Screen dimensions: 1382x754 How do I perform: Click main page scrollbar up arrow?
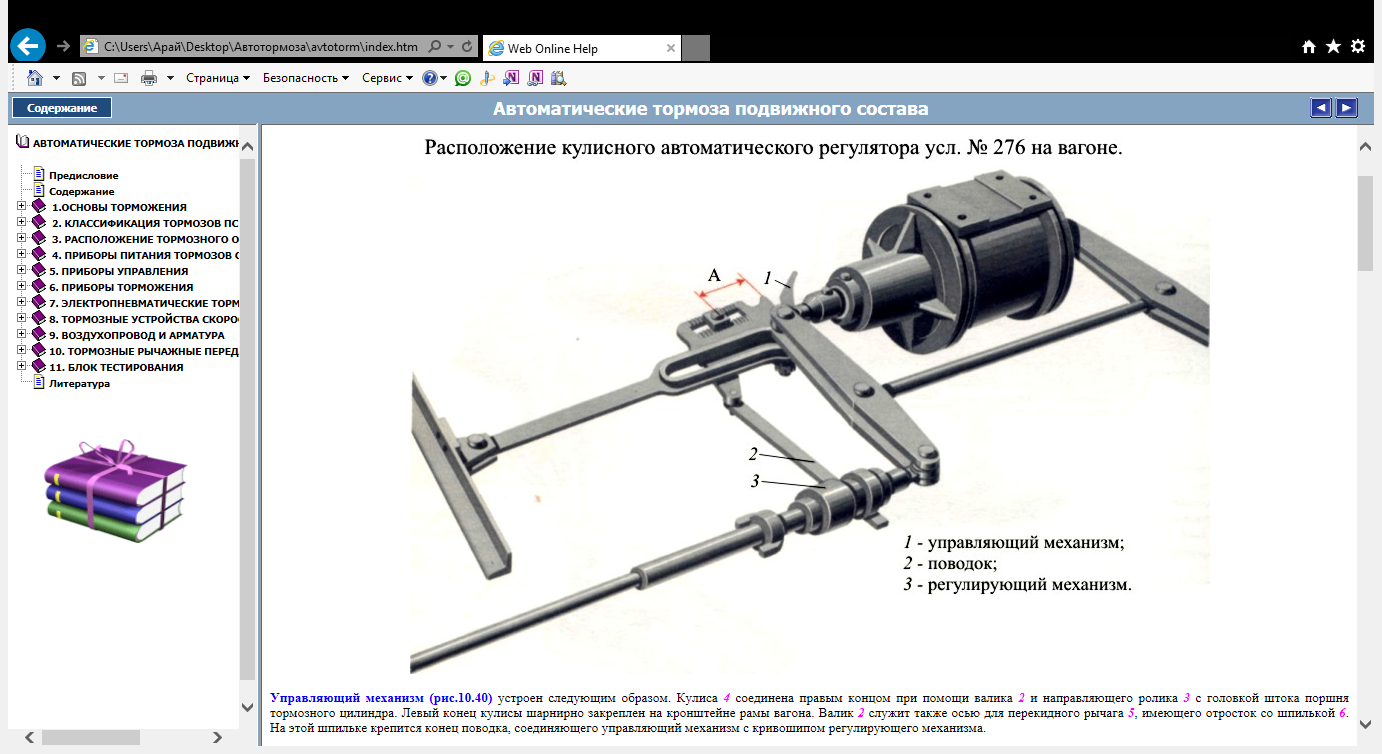(1365, 147)
